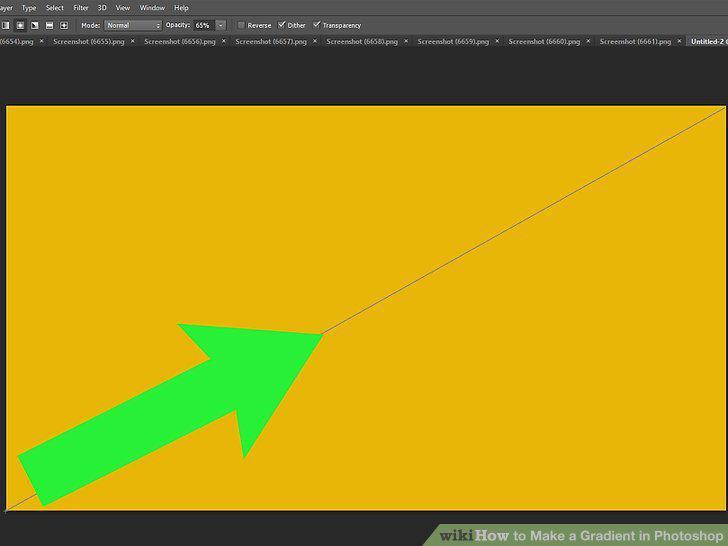This screenshot has width=728, height=546.
Task: Close the Screenshot (6658).png tab
Action: (406, 41)
